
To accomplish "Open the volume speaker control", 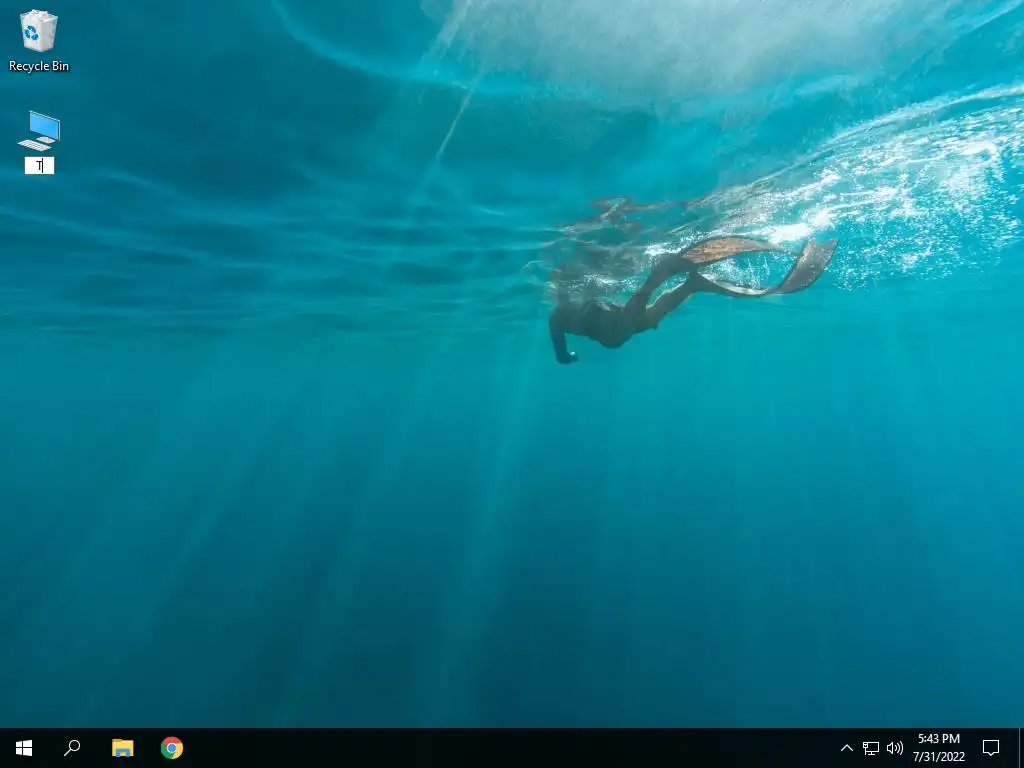I will [x=895, y=748].
